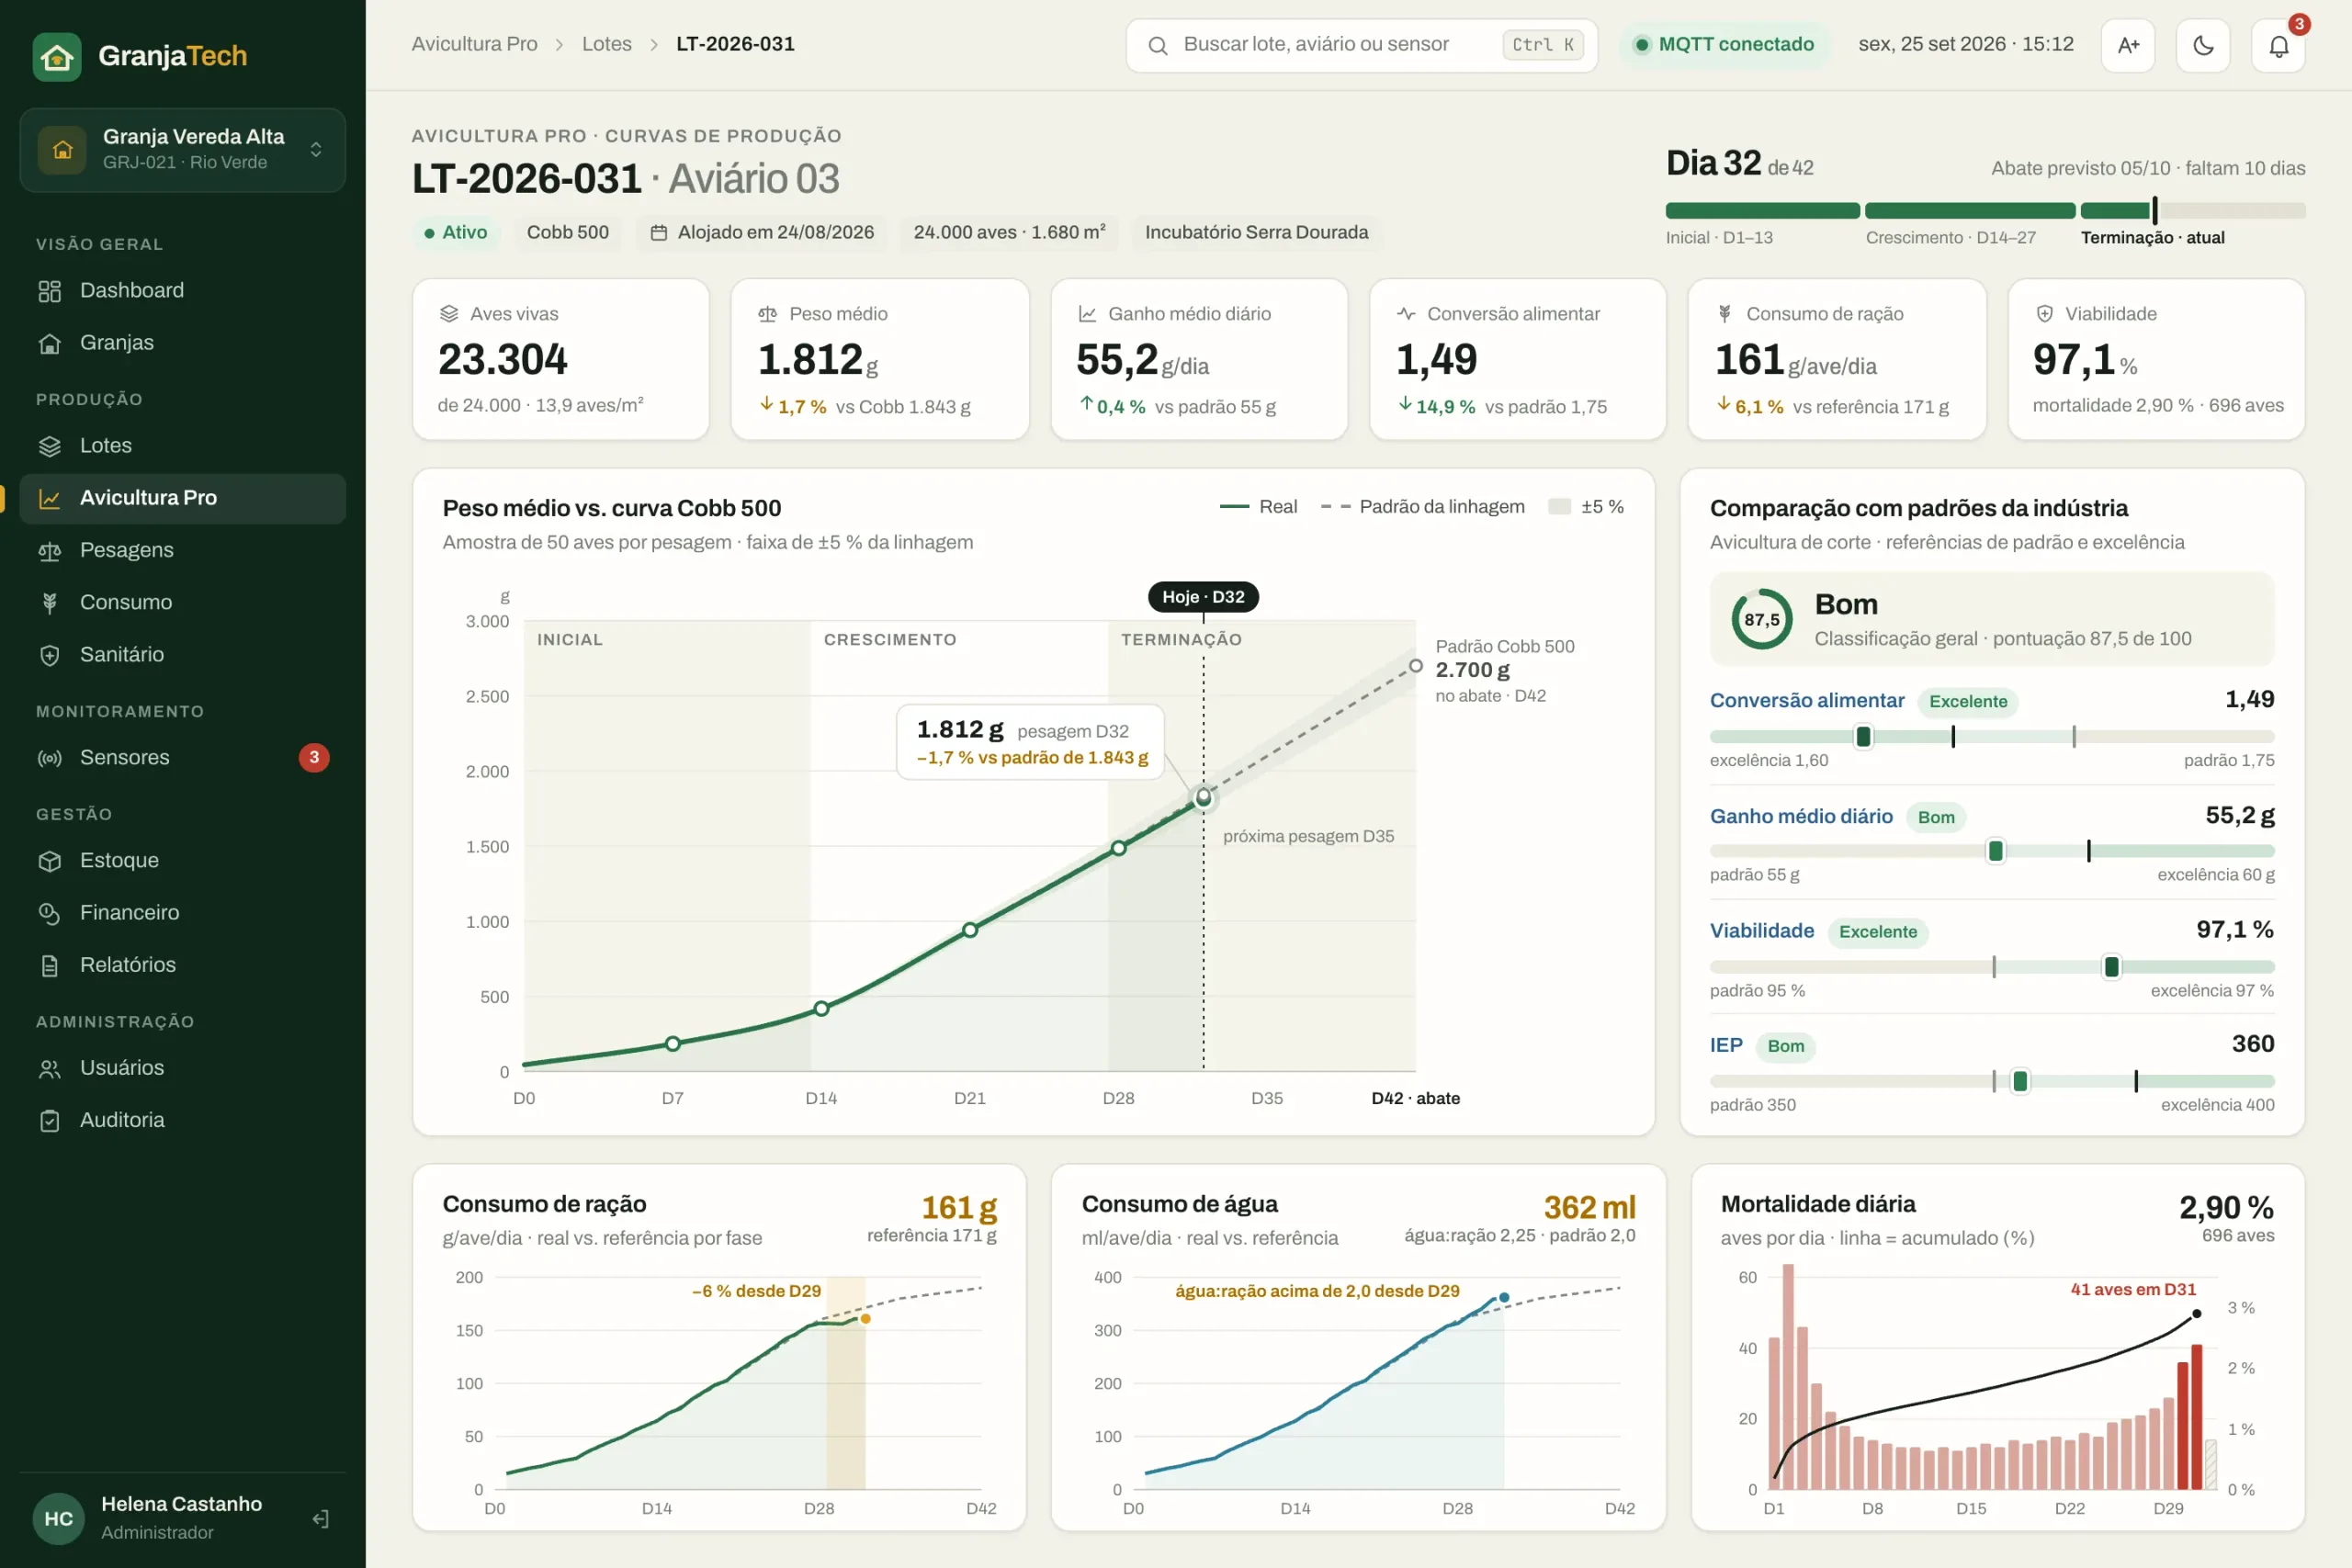Toggle Padrão da linhagem legend item

[1422, 507]
